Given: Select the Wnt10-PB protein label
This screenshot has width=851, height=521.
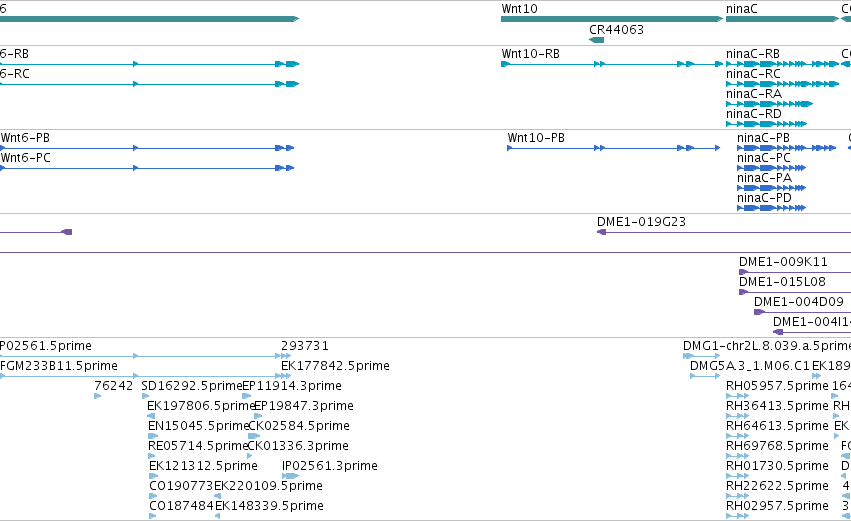Looking at the screenshot, I should (x=536, y=138).
